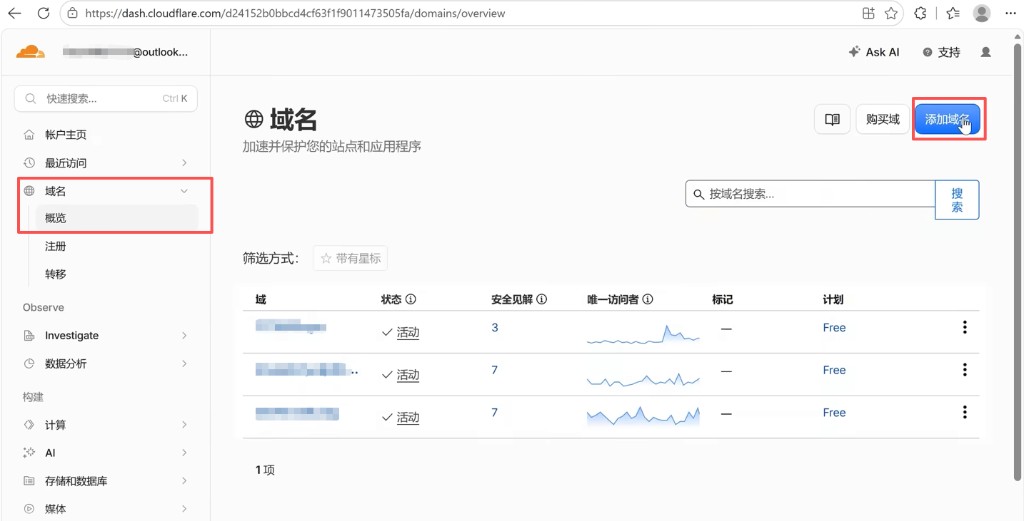The image size is (1024, 521).
Task: Expand 存储和数据库 sidebar item
Action: click(107, 481)
